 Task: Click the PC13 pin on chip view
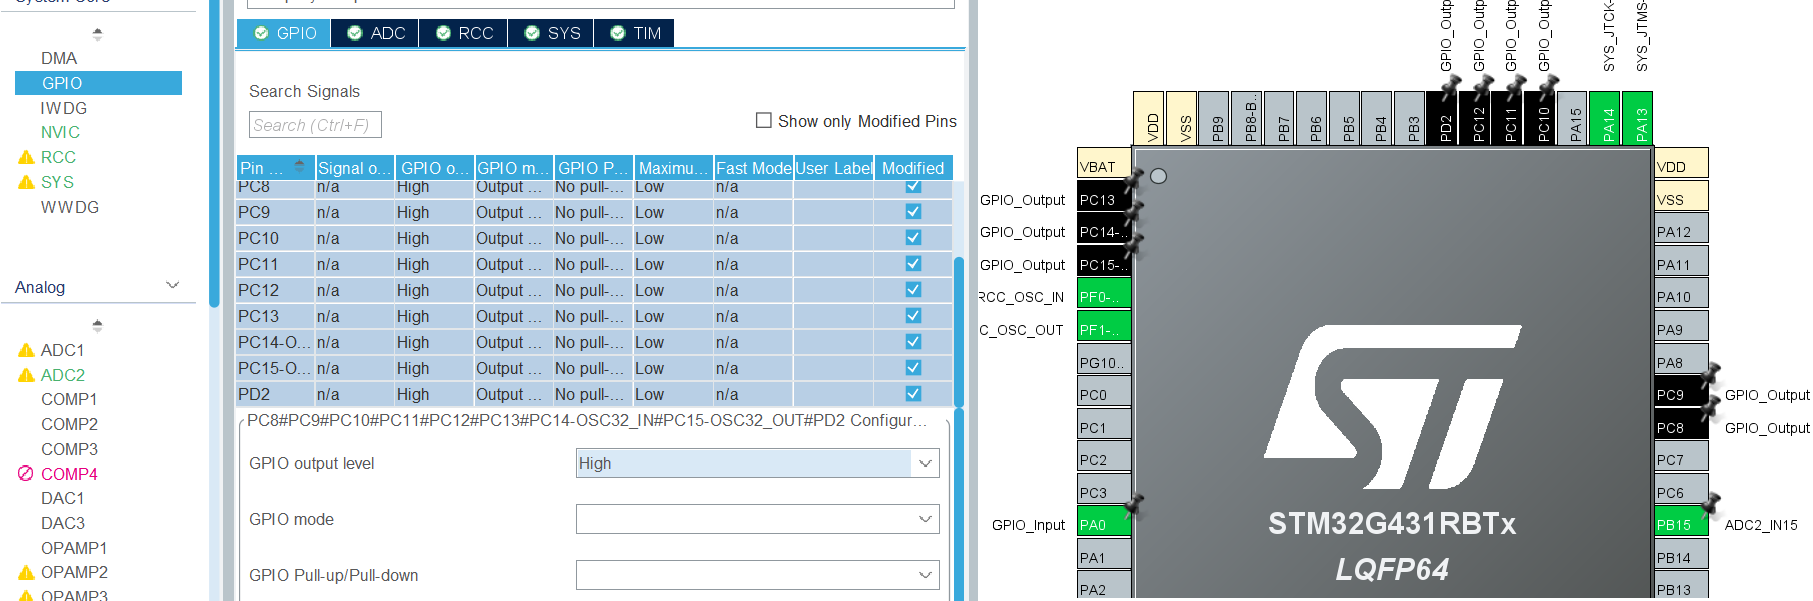[1104, 199]
